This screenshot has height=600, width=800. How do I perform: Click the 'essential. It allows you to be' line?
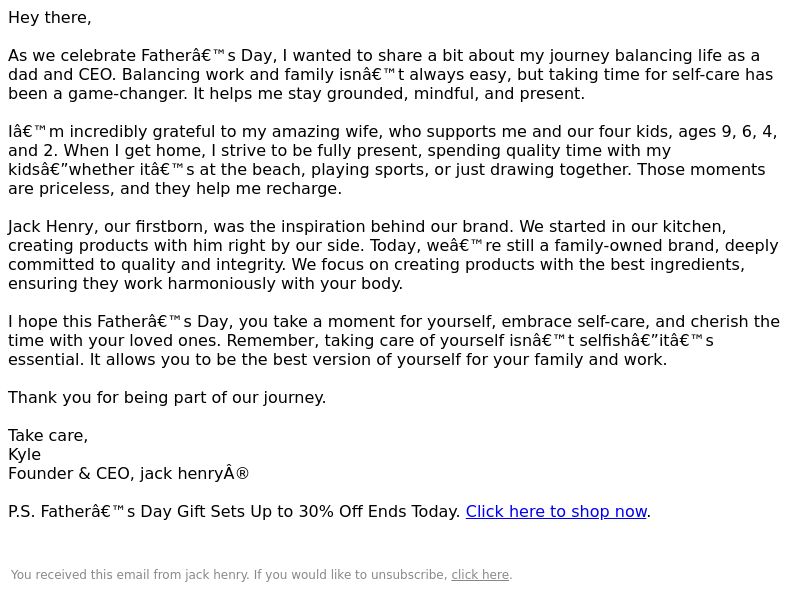point(338,360)
